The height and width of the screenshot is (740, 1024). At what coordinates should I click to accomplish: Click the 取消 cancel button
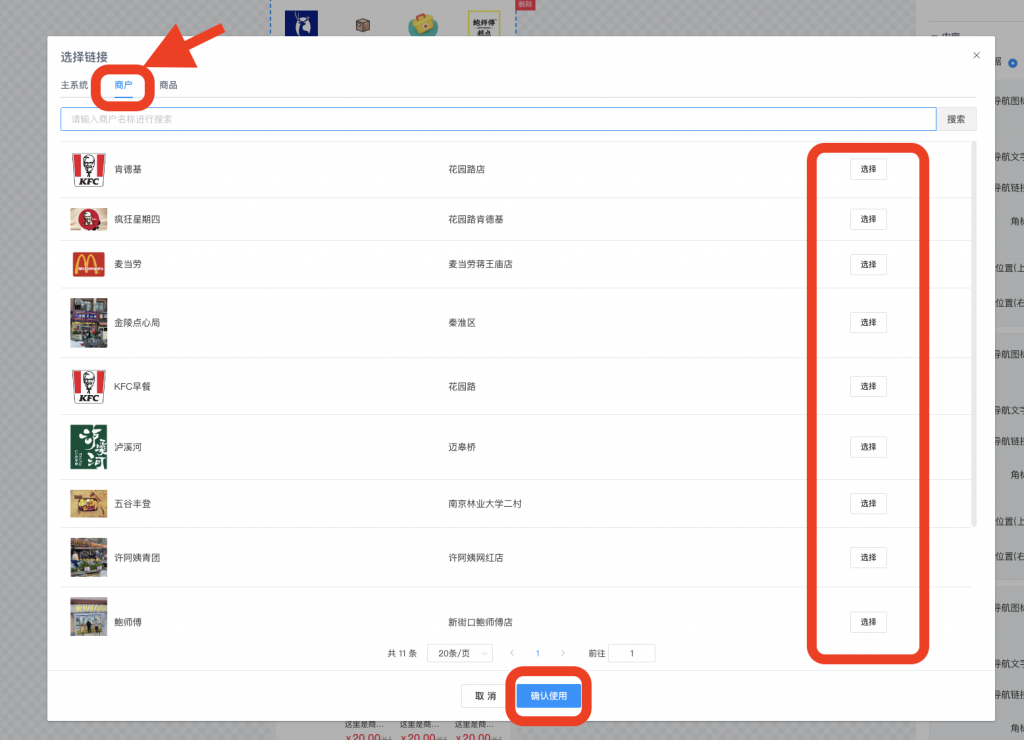click(x=485, y=696)
